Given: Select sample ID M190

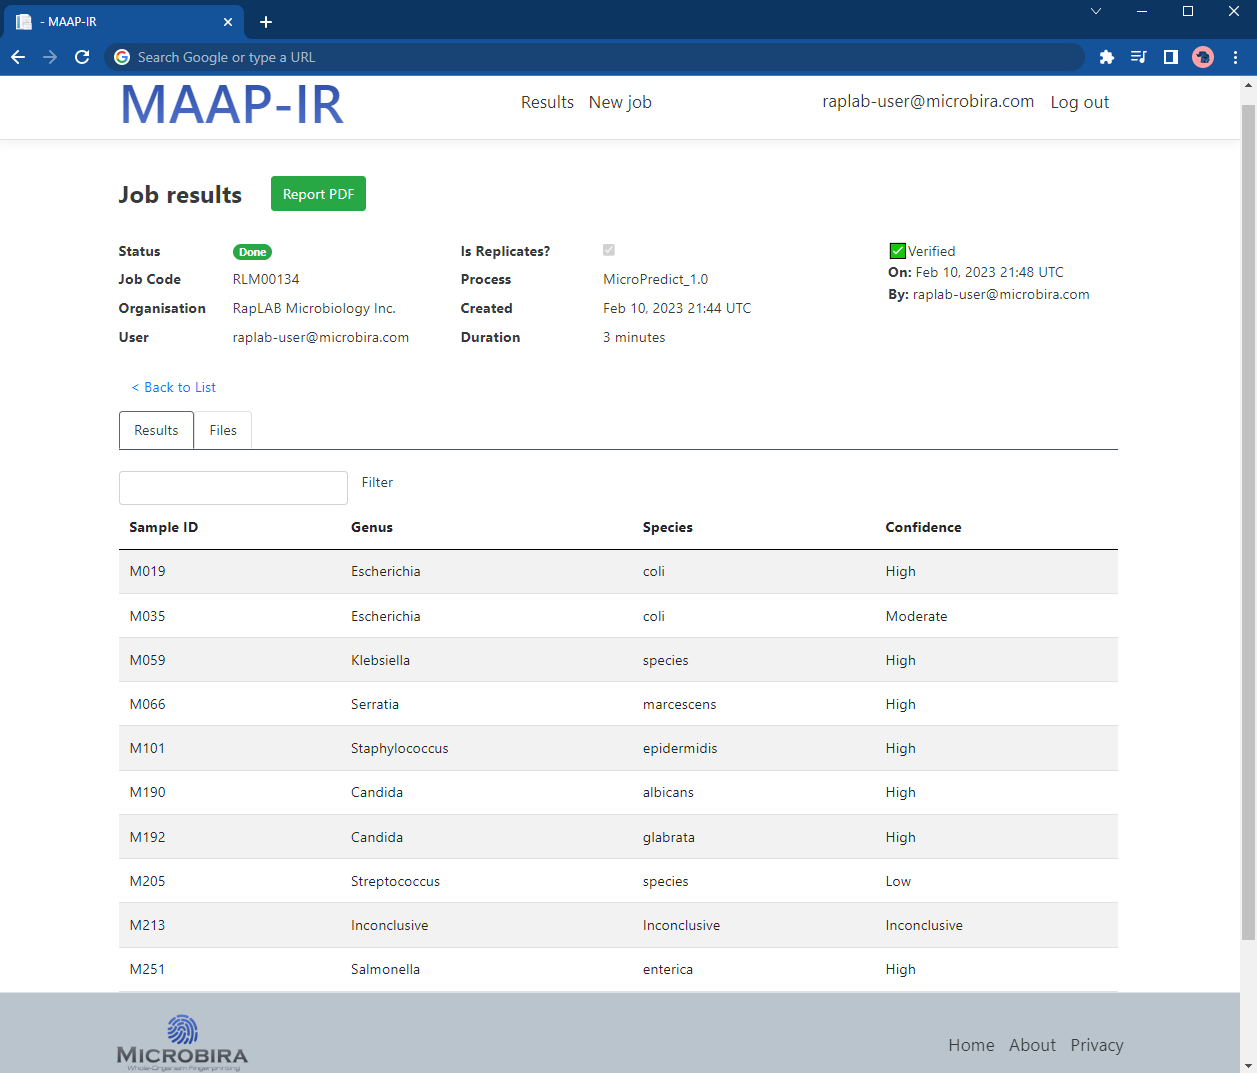Looking at the screenshot, I should pyautogui.click(x=148, y=792).
